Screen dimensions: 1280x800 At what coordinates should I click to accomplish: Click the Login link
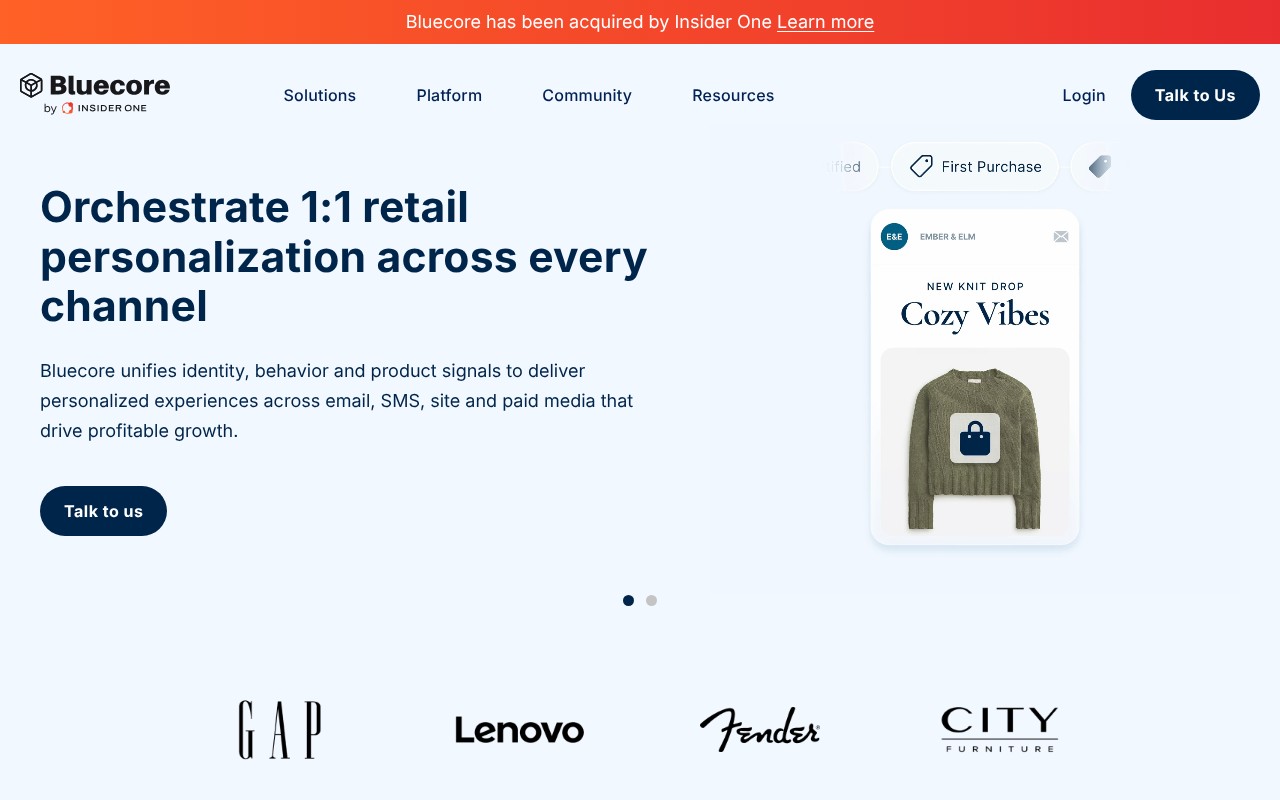coord(1084,95)
